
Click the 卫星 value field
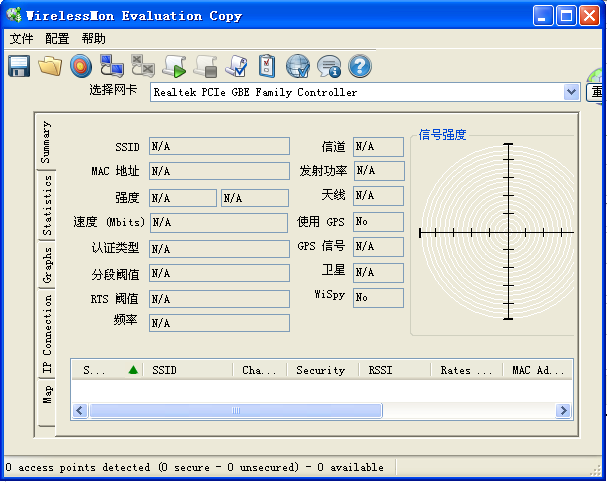[378, 273]
